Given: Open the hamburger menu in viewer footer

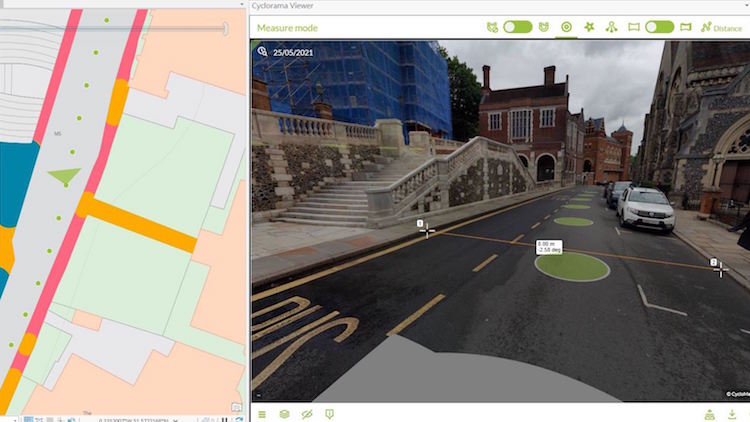Looking at the screenshot, I should pos(262,414).
